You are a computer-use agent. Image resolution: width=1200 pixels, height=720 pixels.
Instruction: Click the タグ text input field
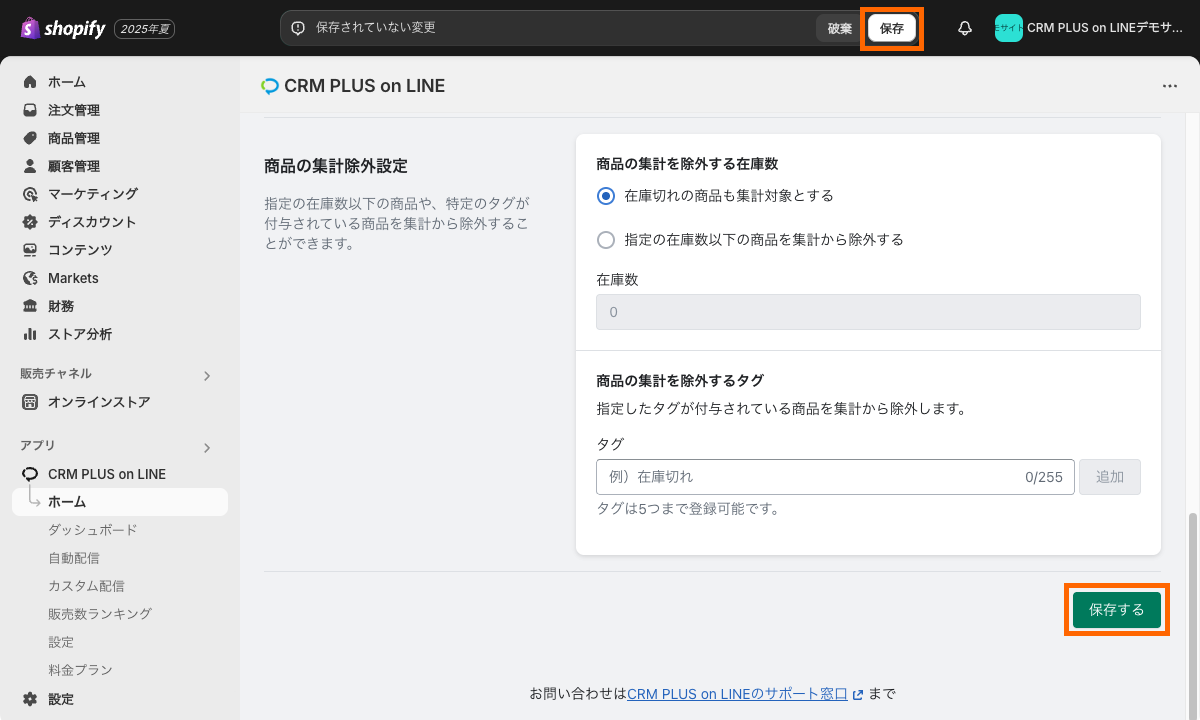(x=835, y=477)
